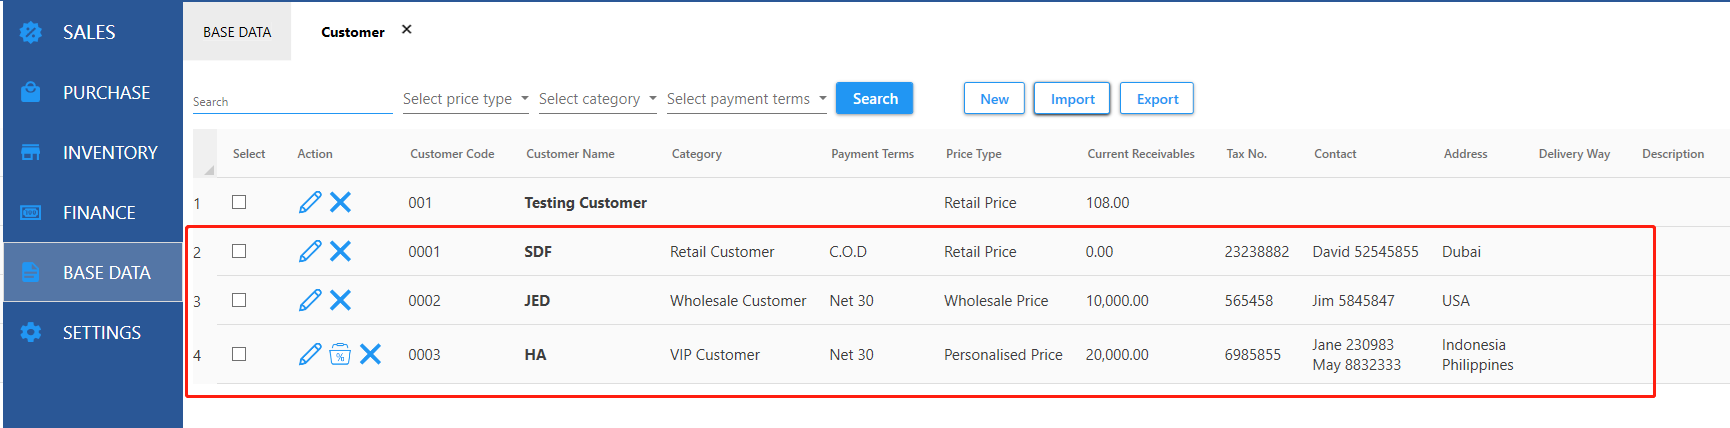Select the checkbox in the SDF row
Image resolution: width=1730 pixels, height=428 pixels.
coord(239,251)
